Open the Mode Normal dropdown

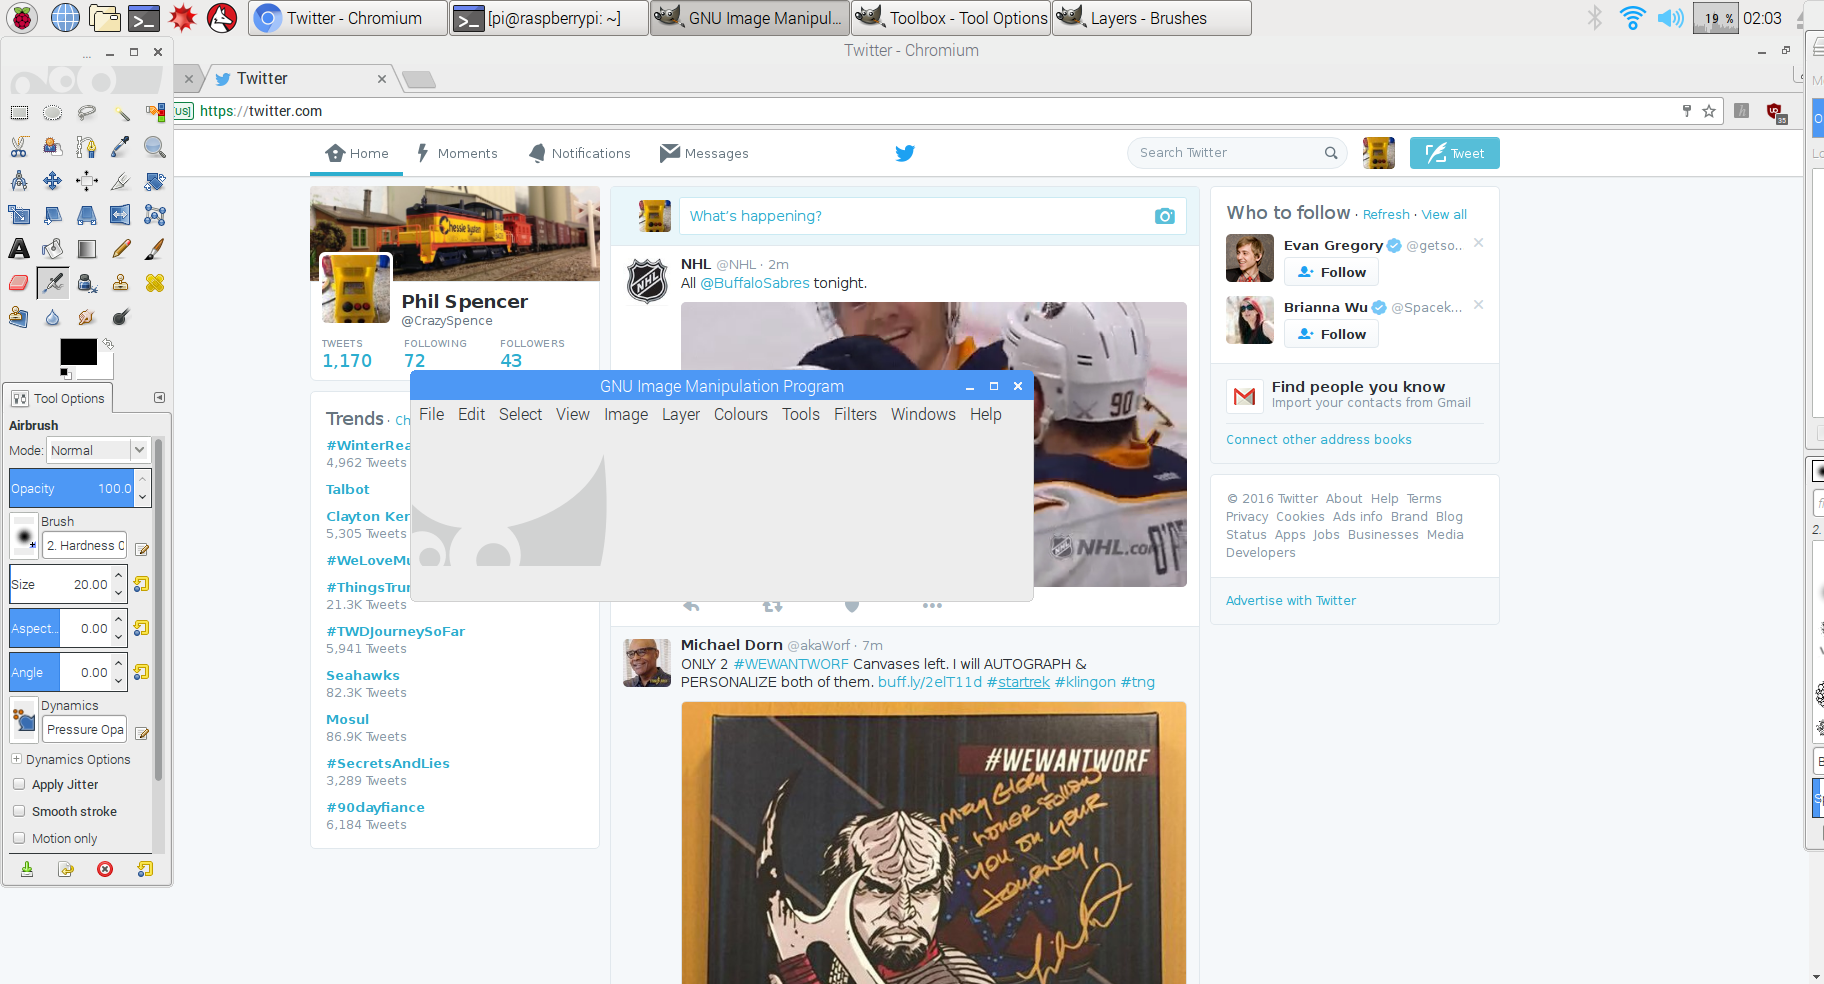98,450
